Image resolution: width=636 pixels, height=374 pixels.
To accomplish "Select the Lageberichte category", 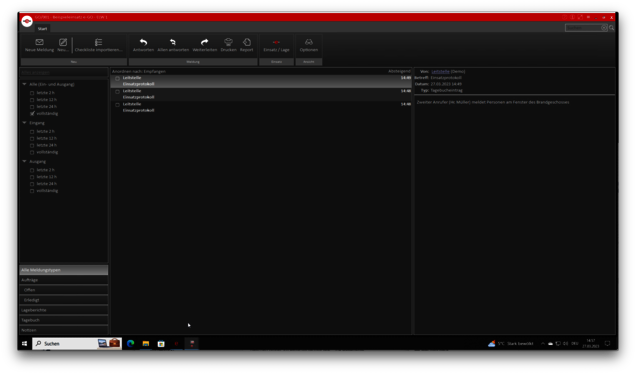I will click(x=64, y=310).
